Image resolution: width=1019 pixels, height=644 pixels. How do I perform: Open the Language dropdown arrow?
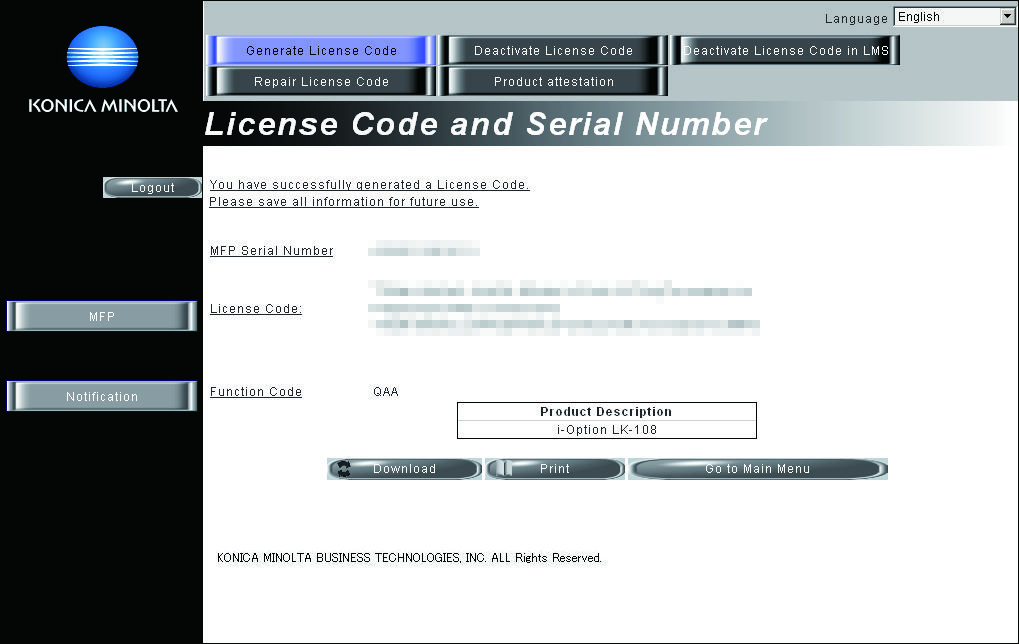[x=1007, y=17]
